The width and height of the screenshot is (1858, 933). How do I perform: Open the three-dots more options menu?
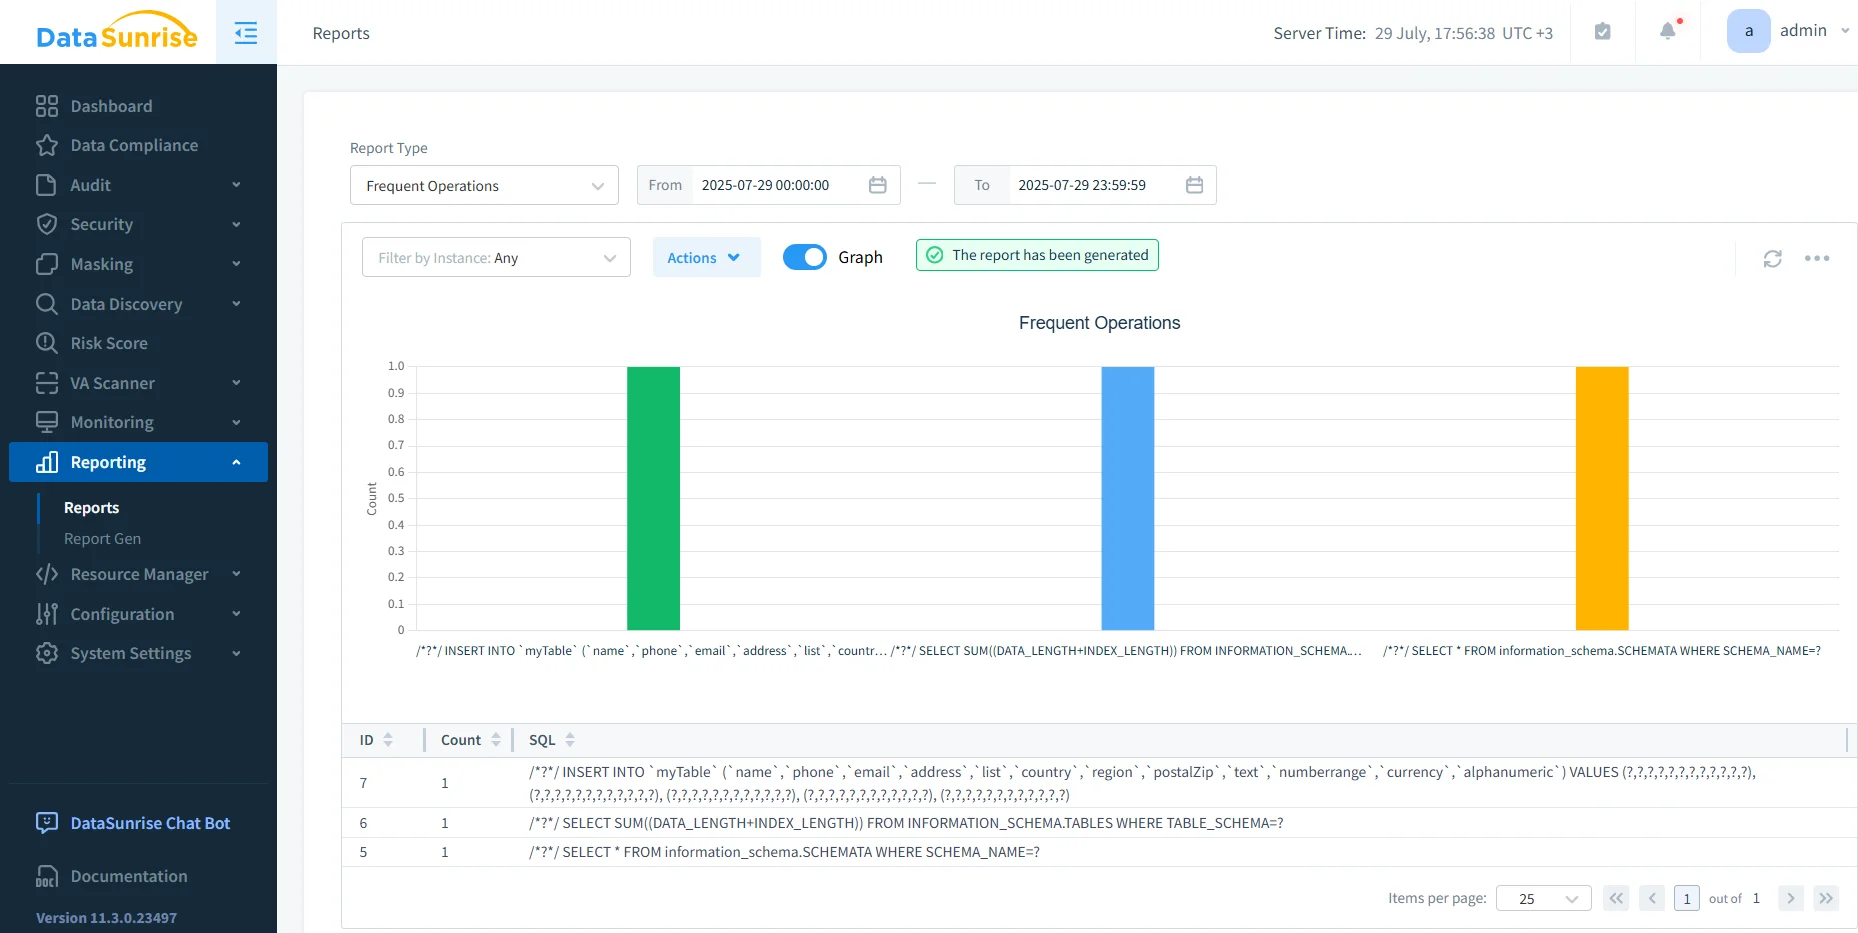[x=1816, y=259]
